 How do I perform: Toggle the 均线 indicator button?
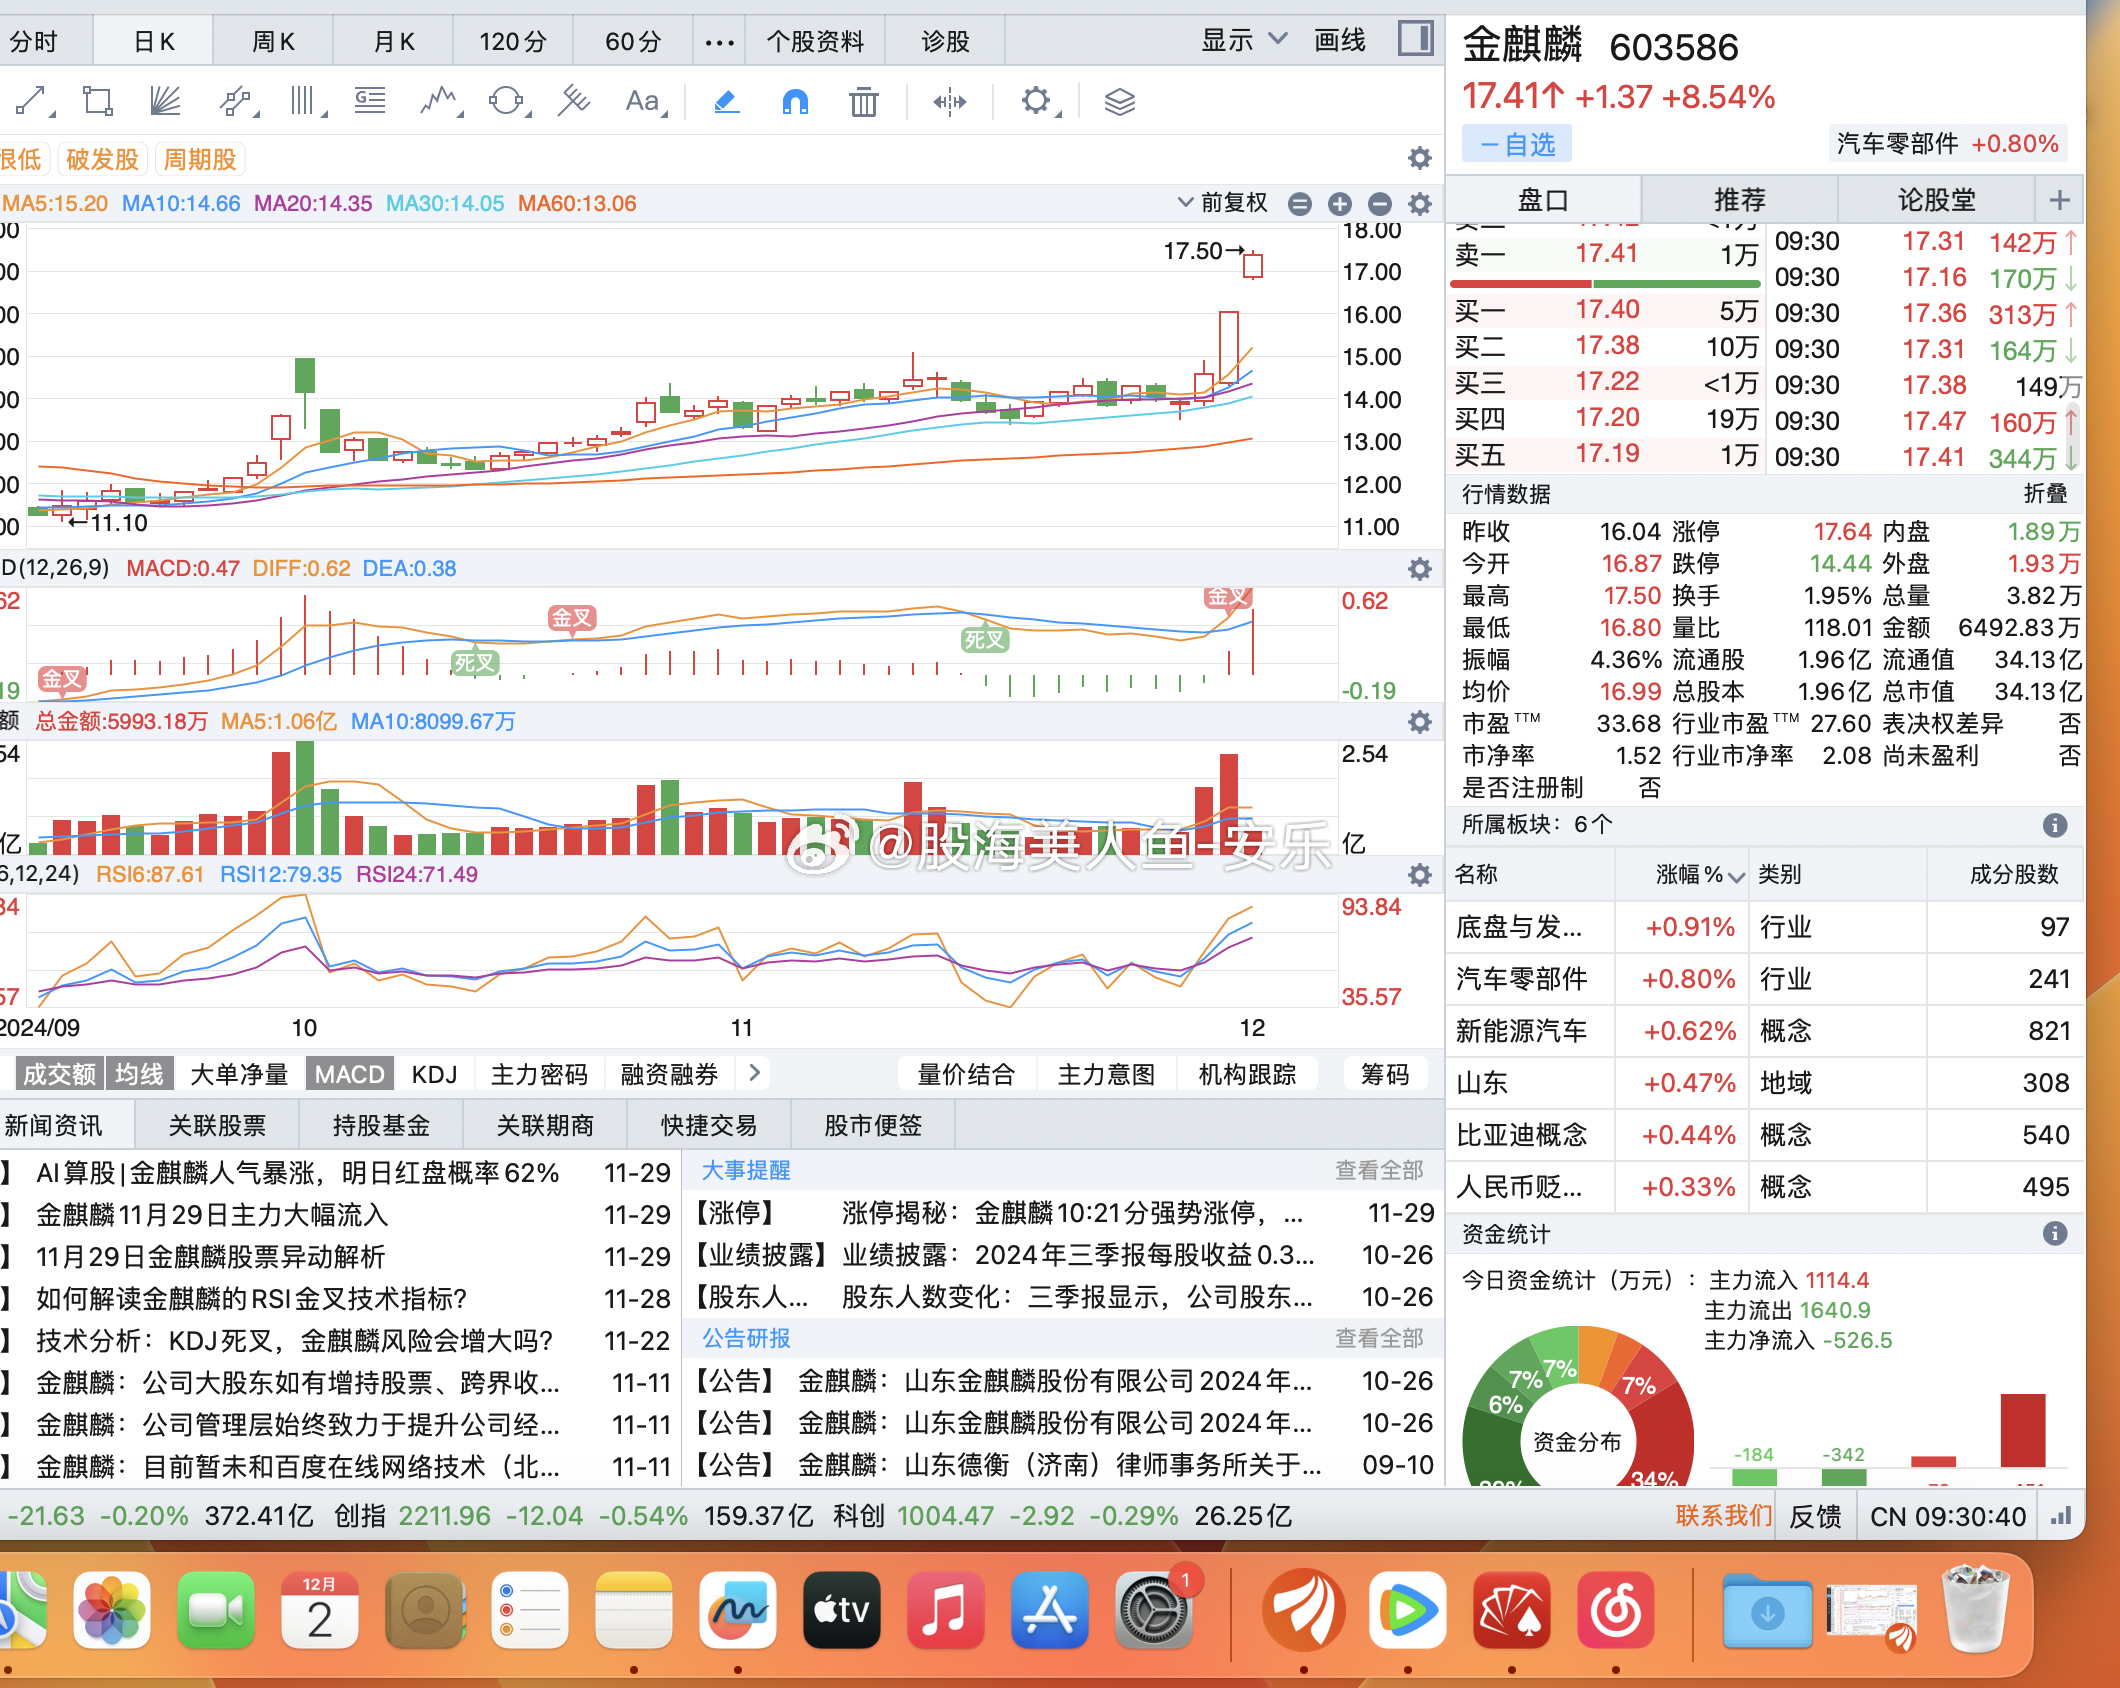coord(139,1074)
